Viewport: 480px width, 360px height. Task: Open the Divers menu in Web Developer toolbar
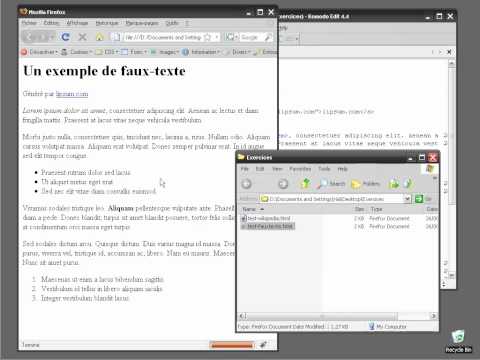[236, 52]
